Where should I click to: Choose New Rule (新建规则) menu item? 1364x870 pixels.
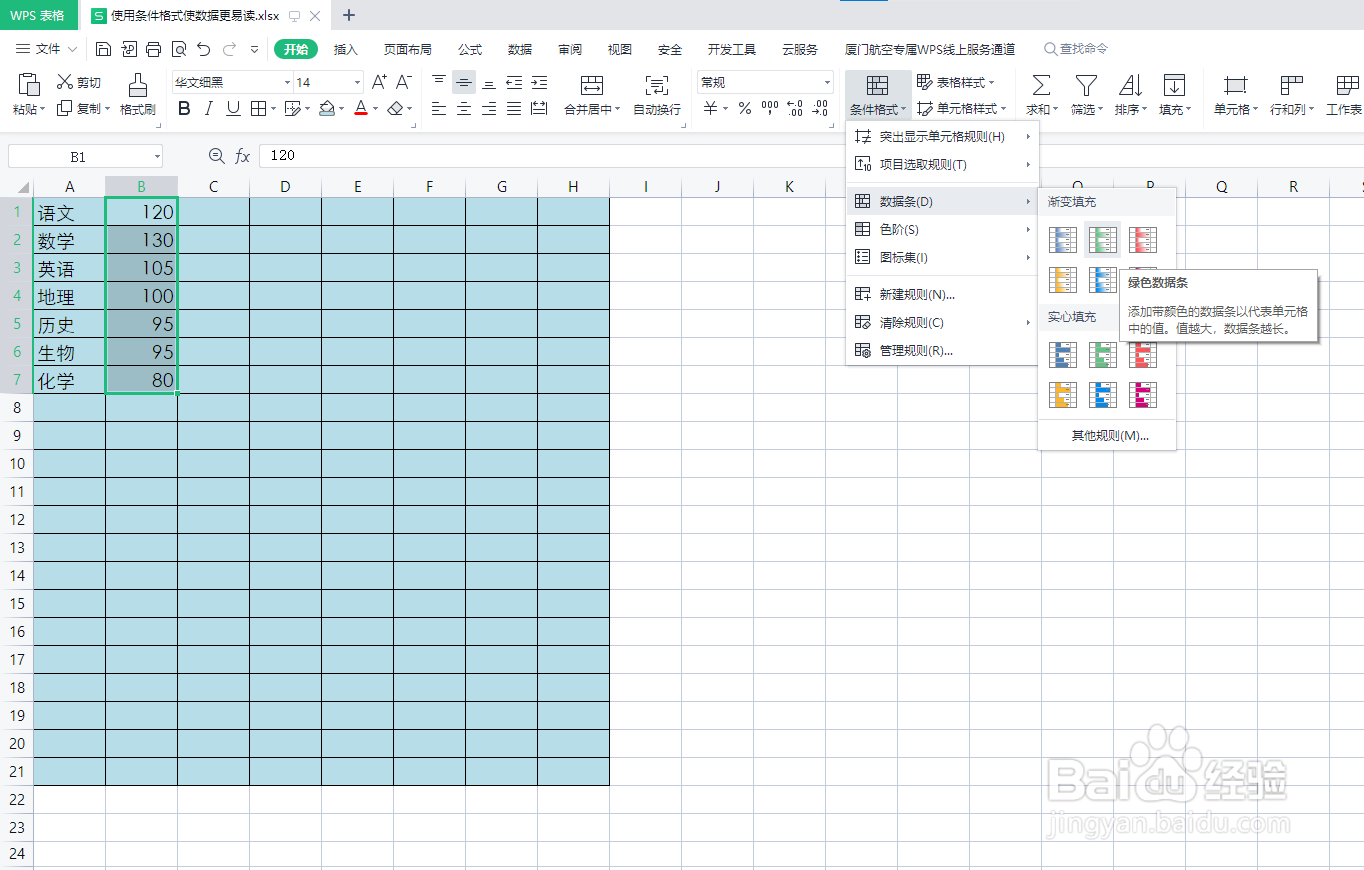(943, 295)
